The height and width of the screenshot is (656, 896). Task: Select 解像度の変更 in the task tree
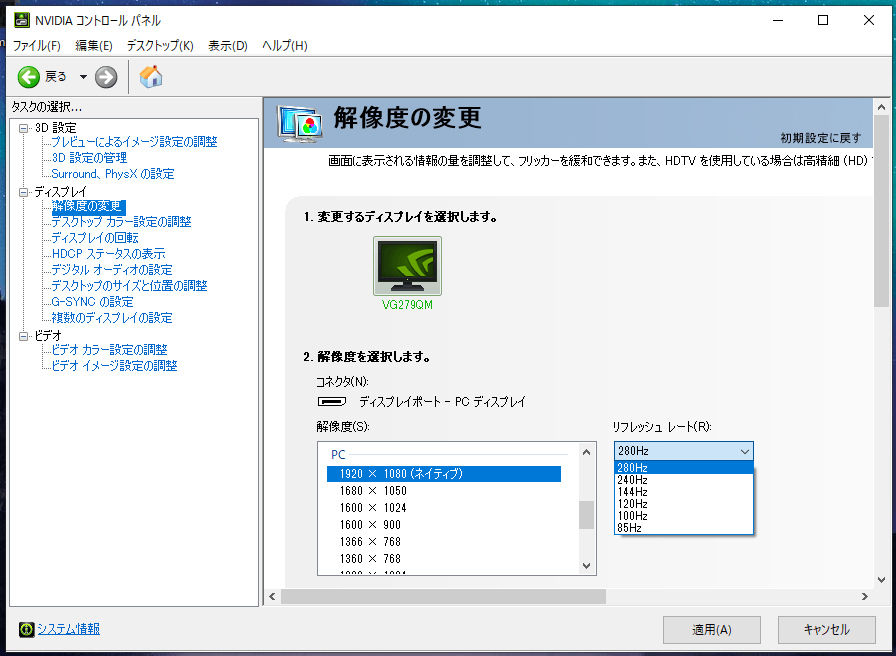pos(88,206)
